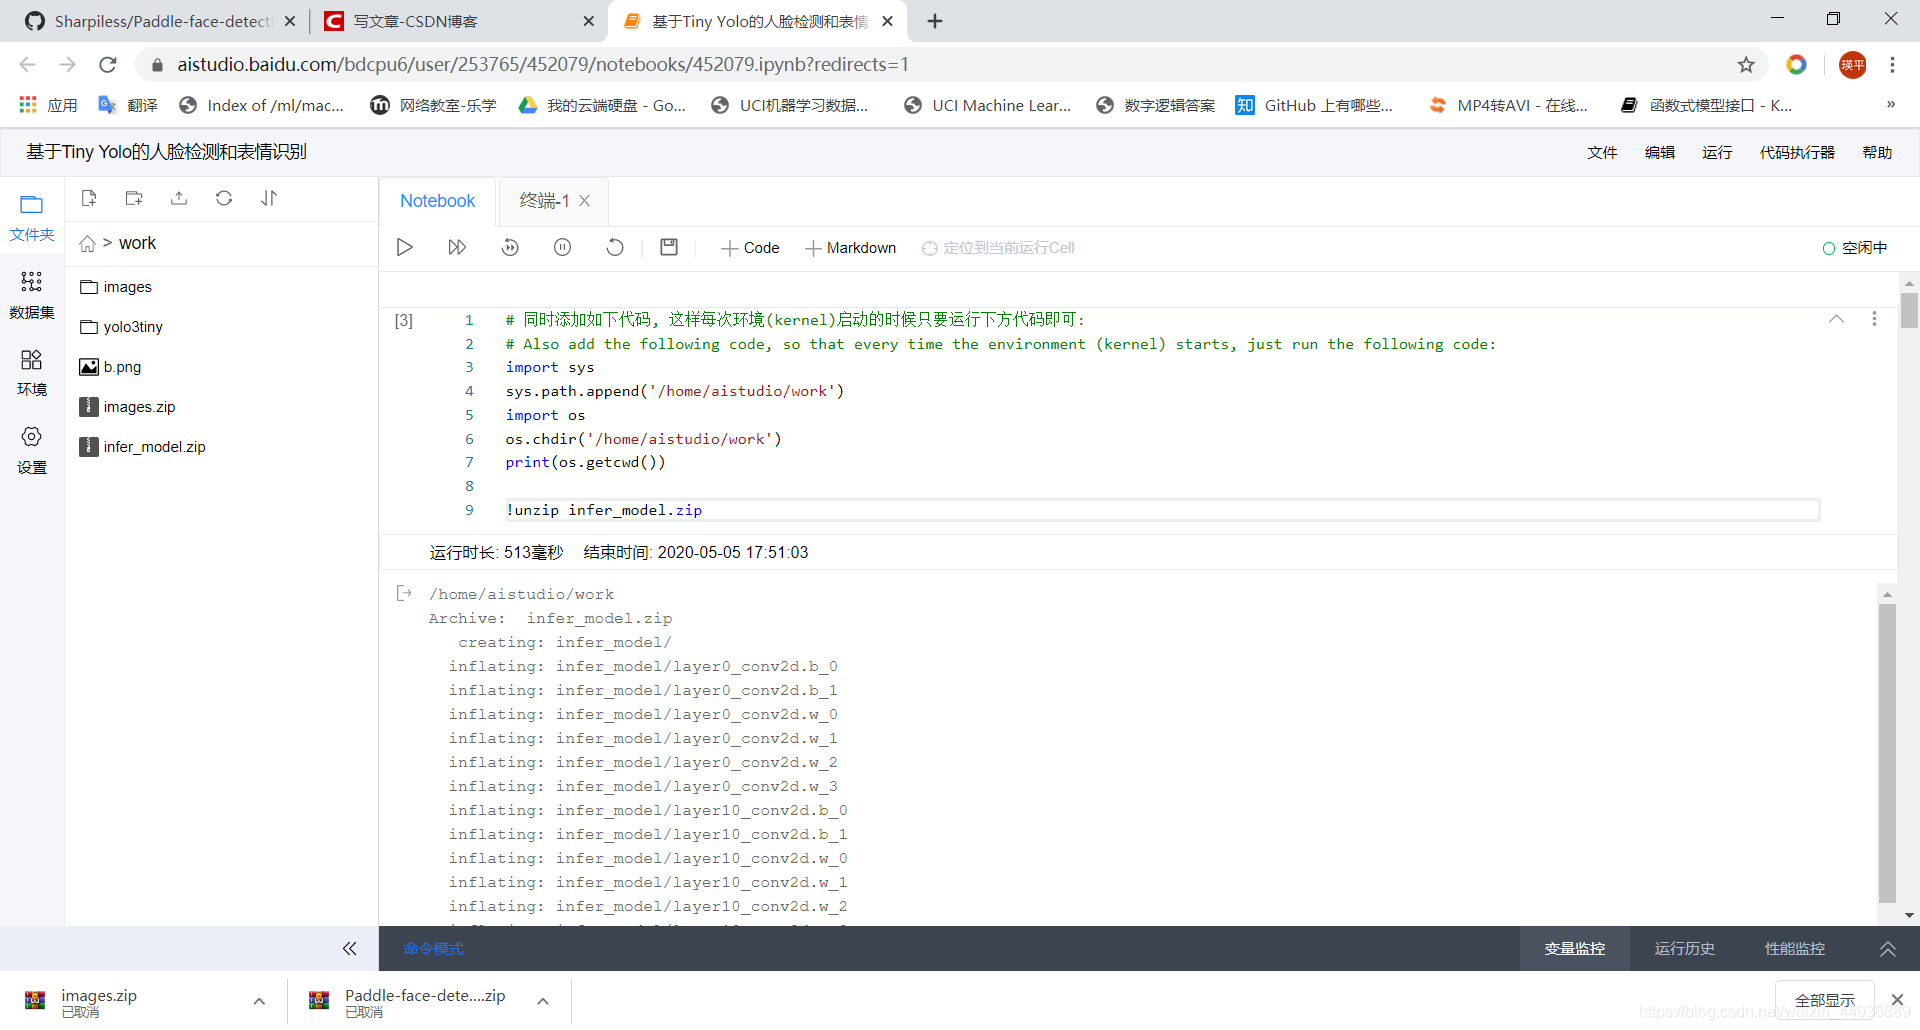The height and width of the screenshot is (1030, 1920).
Task: Save the notebook
Action: click(x=669, y=247)
